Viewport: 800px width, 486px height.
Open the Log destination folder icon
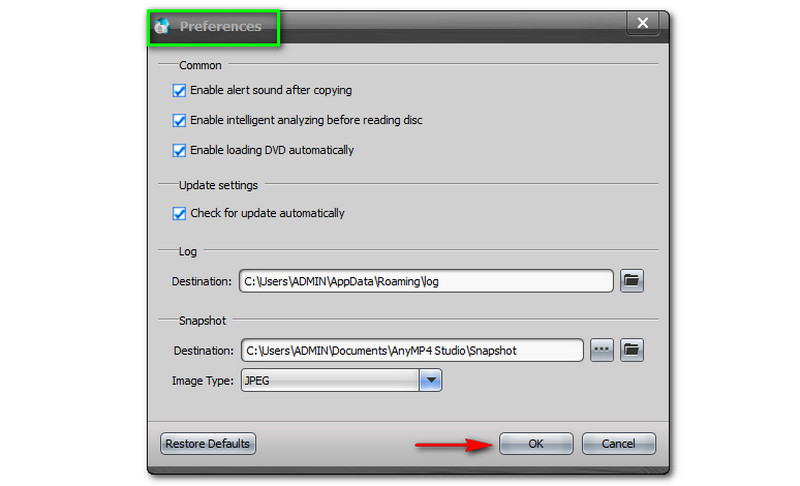(632, 281)
